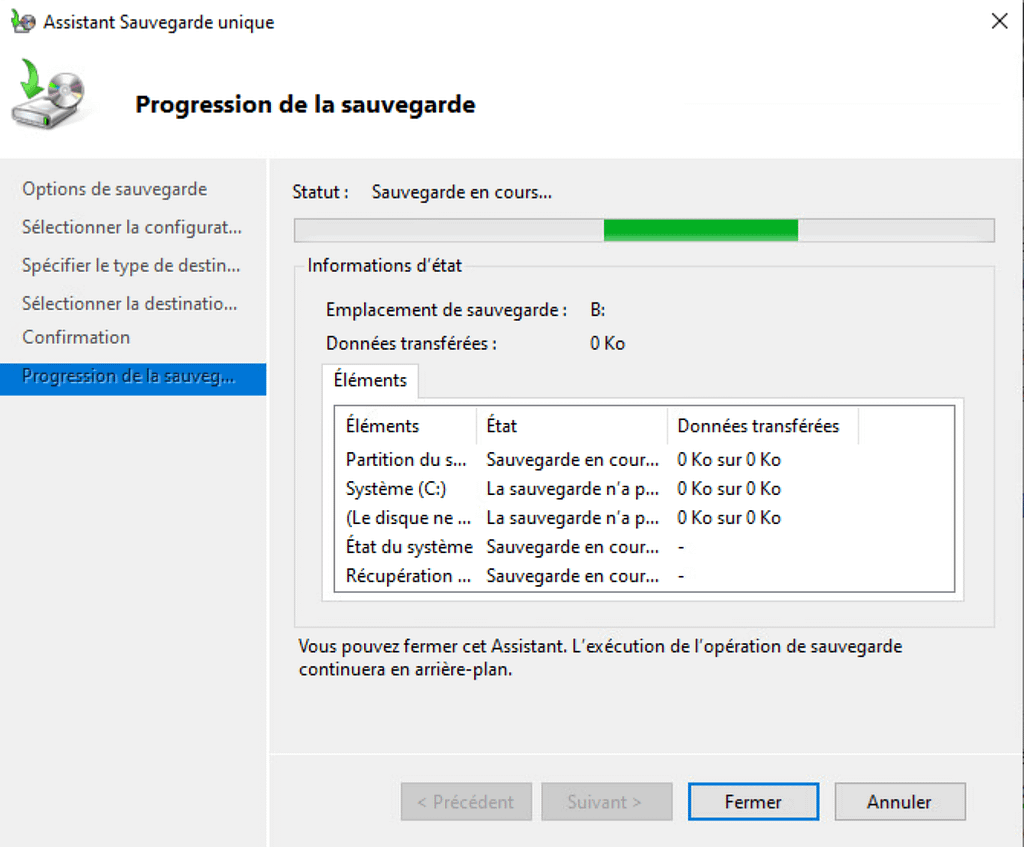Click the Données transférées column header
This screenshot has height=847, width=1024.
point(760,426)
